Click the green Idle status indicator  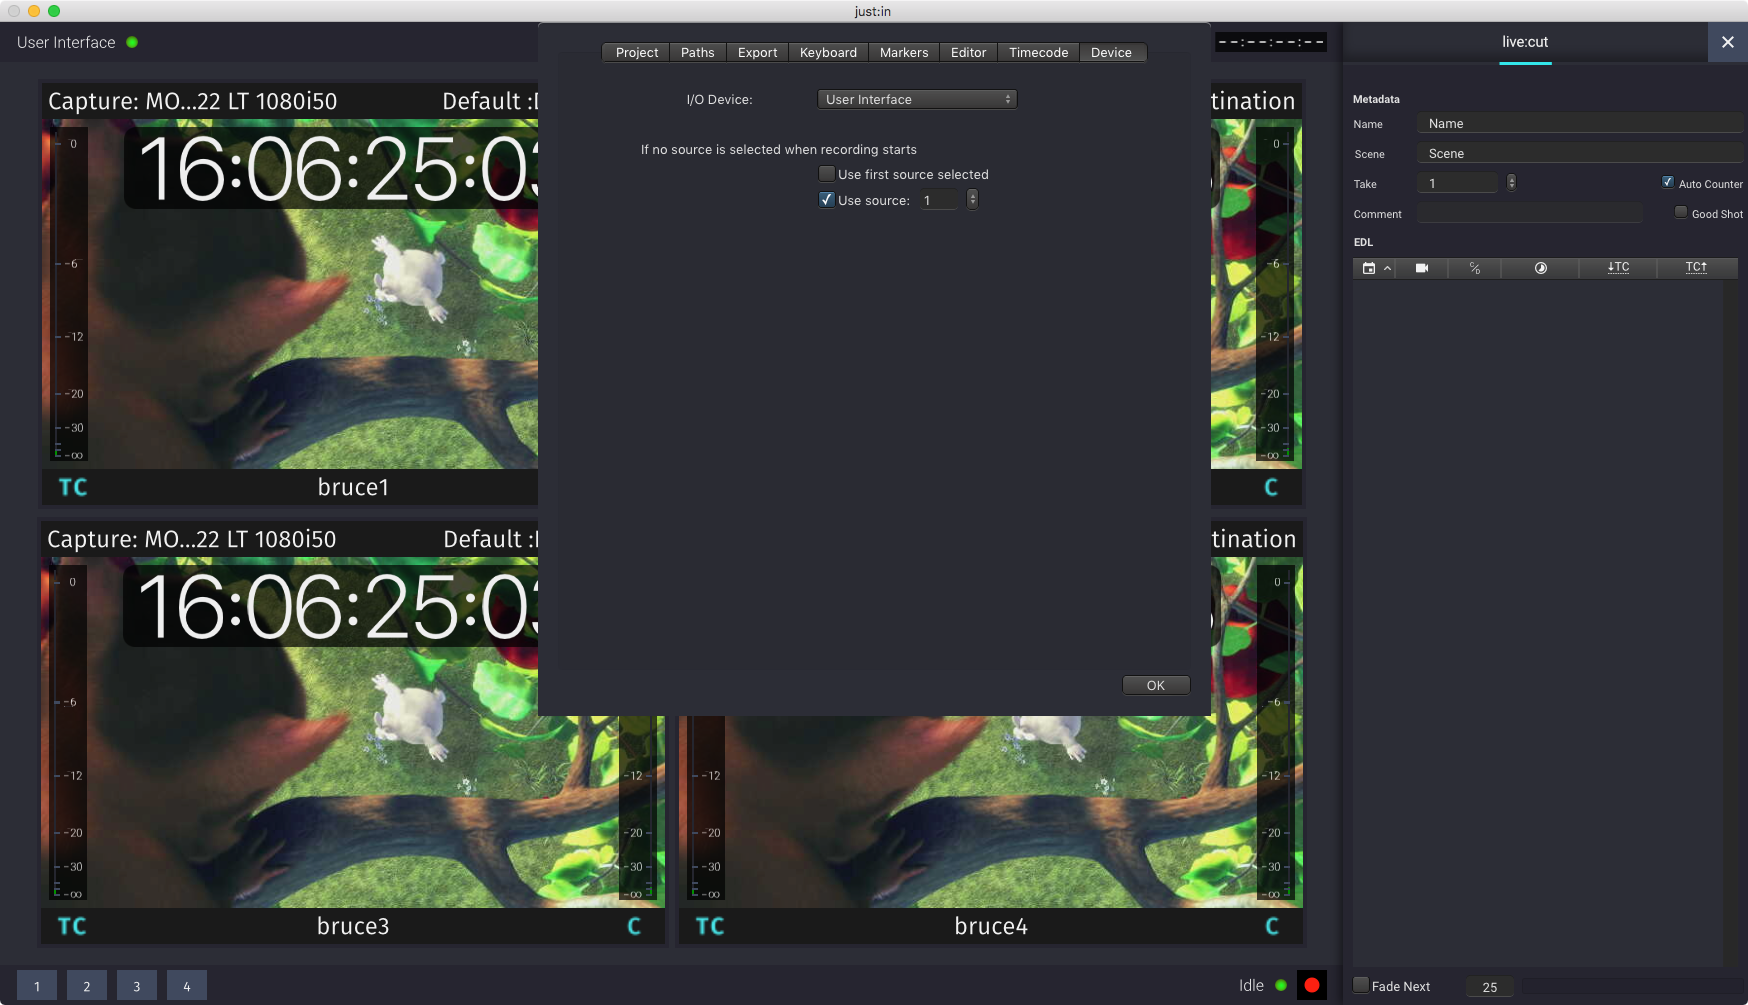click(1281, 986)
